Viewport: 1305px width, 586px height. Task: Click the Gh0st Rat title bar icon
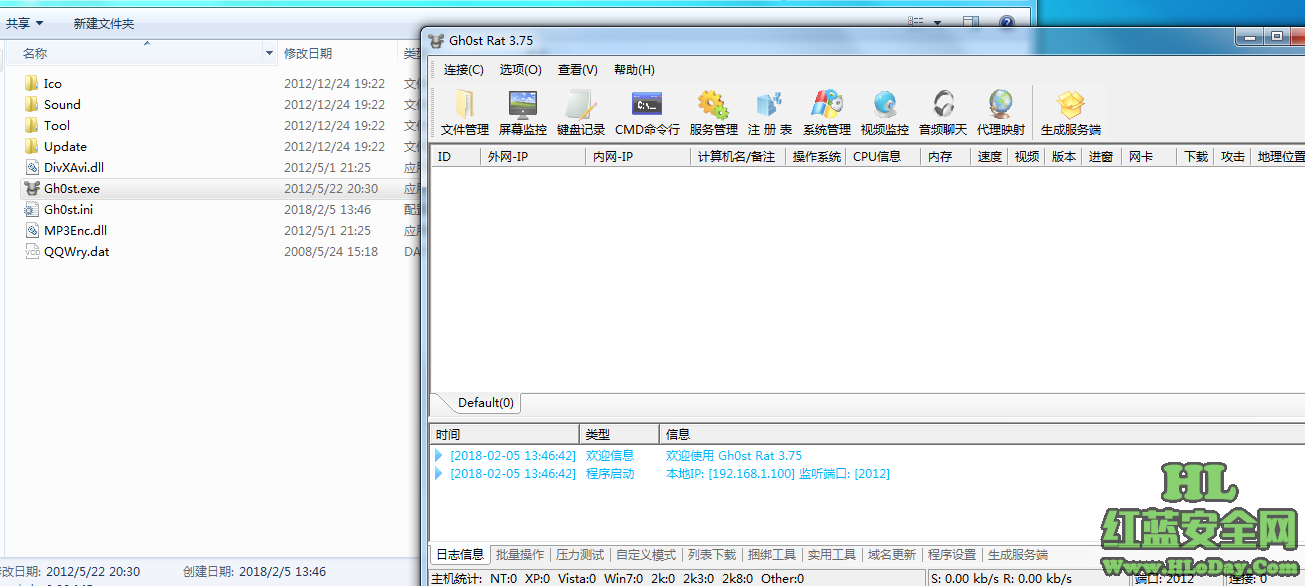pos(436,41)
